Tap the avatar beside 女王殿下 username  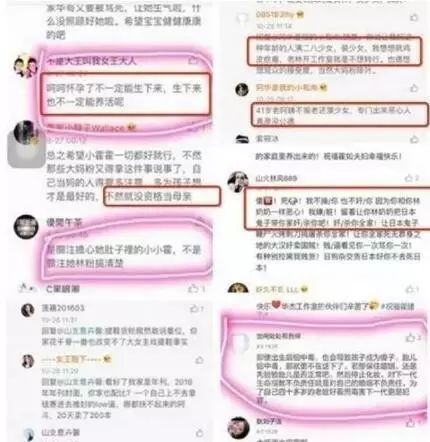[28, 361]
